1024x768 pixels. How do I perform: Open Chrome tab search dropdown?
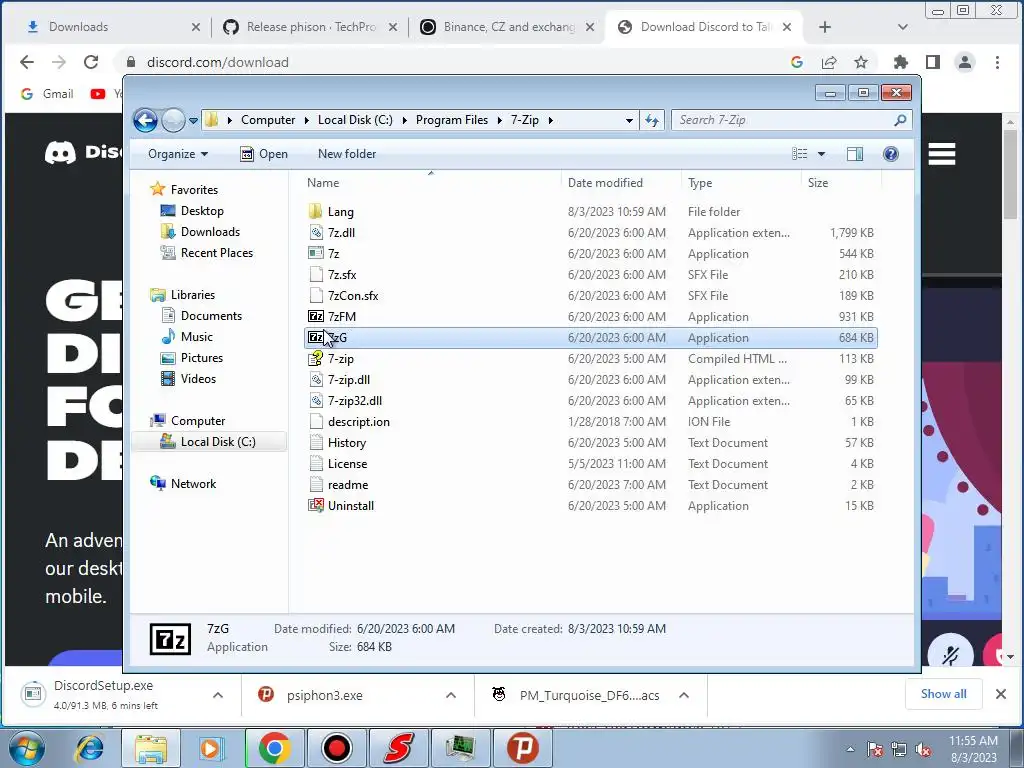tap(903, 27)
